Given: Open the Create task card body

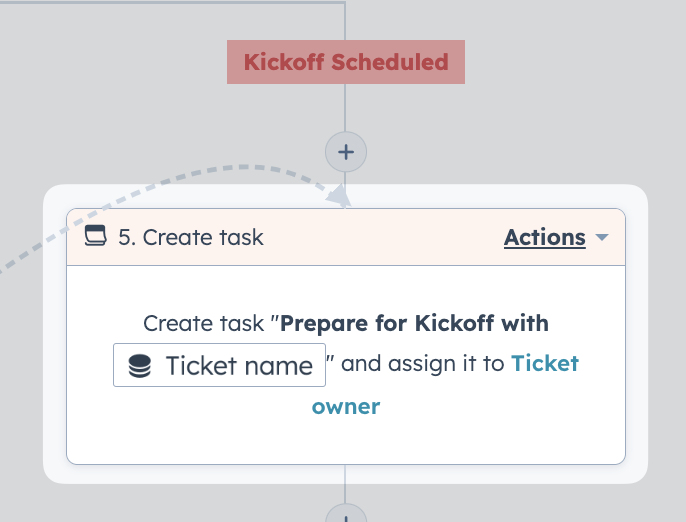Looking at the screenshot, I should [x=346, y=364].
